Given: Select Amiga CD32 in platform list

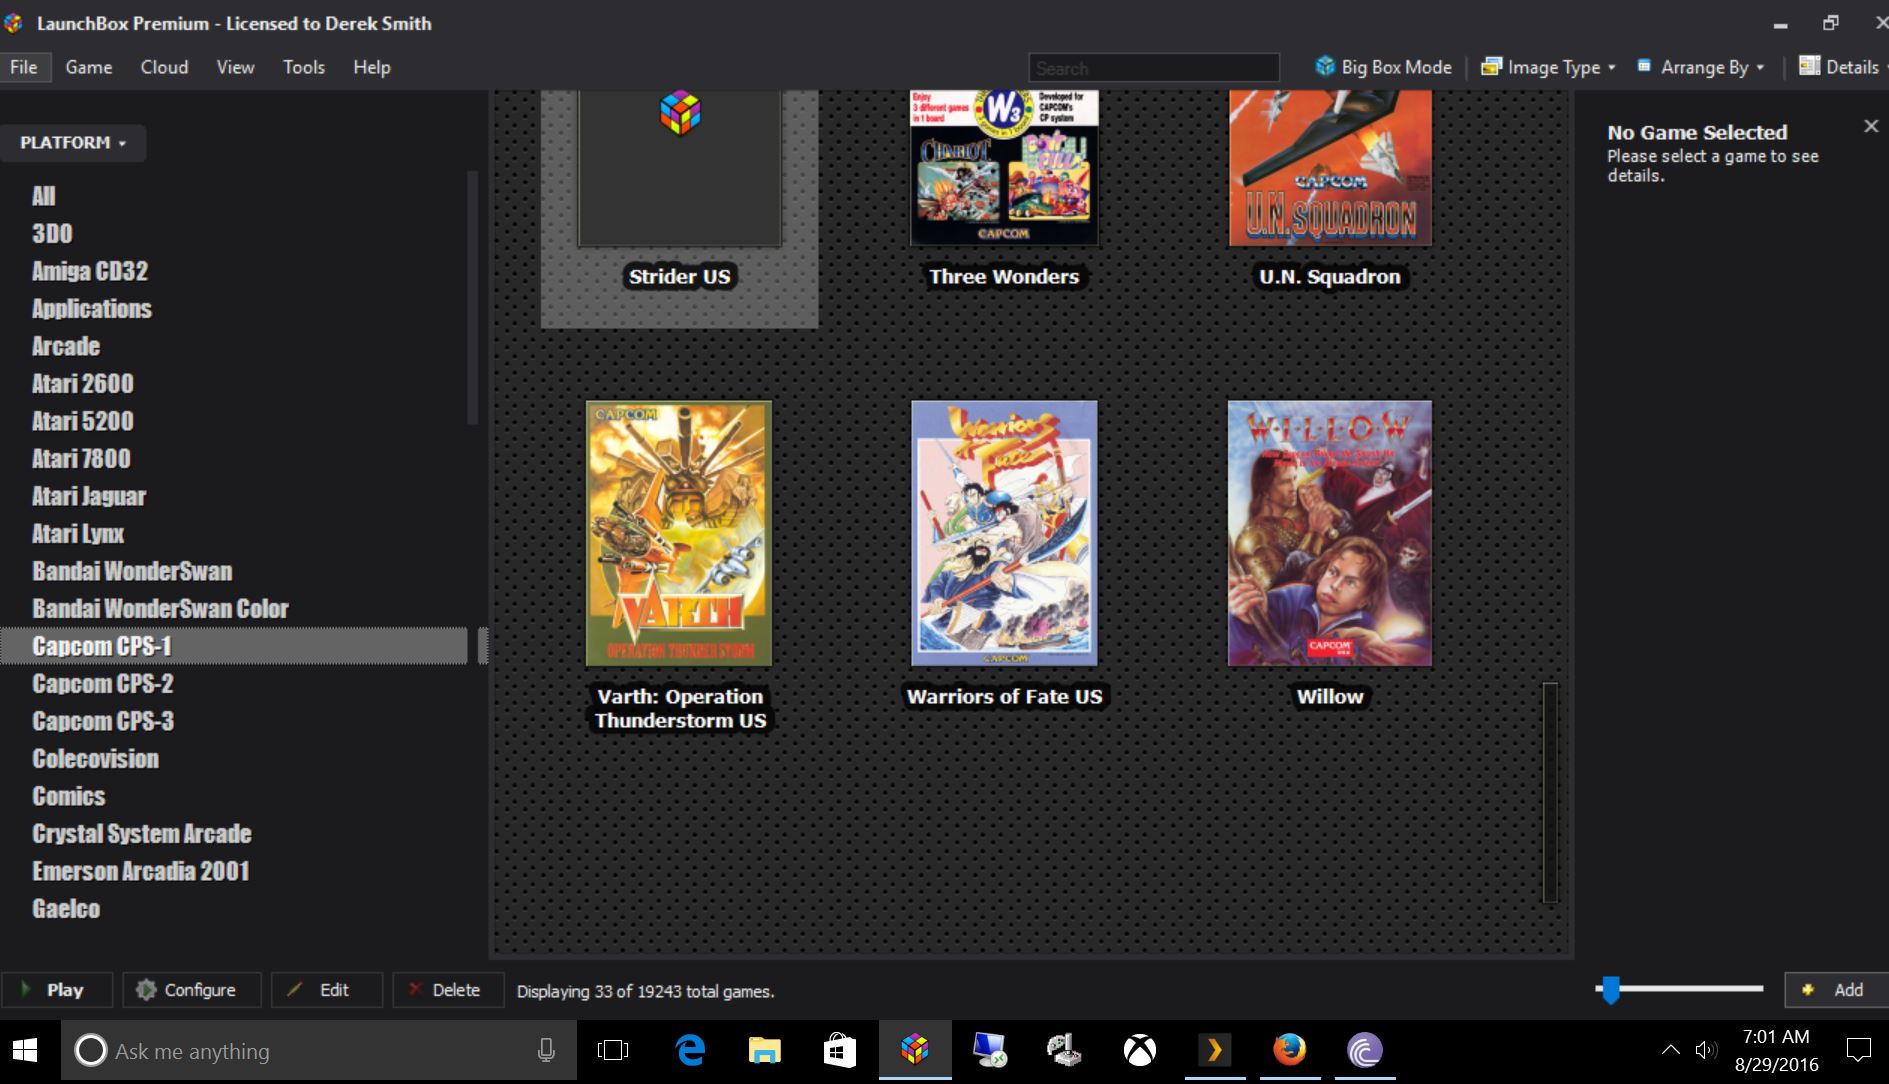Looking at the screenshot, I should click(90, 271).
